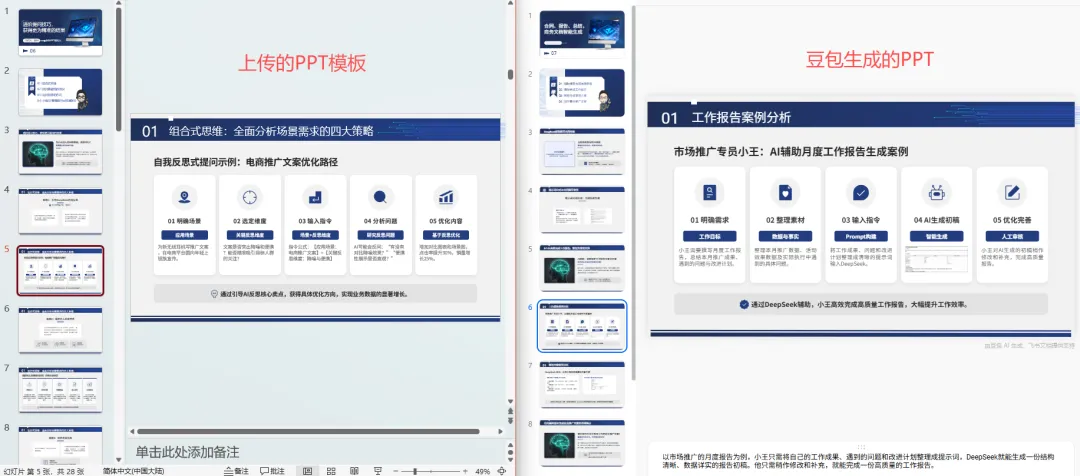
Task: Switch to Normal view icon in status bar
Action: tap(307, 471)
